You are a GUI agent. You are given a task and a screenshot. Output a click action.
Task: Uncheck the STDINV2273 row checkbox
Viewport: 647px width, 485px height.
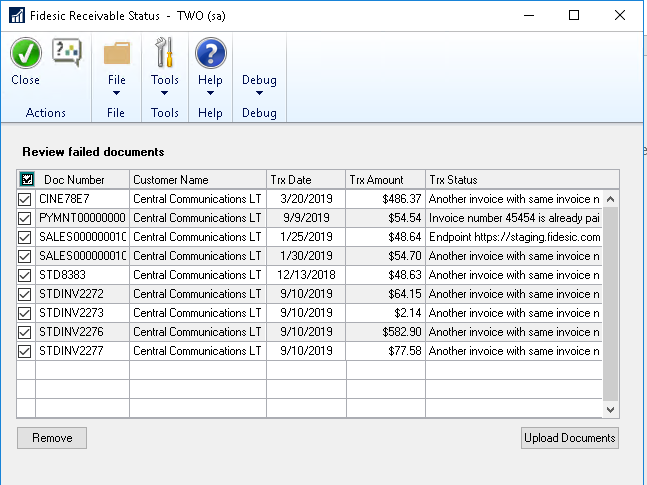(25, 313)
